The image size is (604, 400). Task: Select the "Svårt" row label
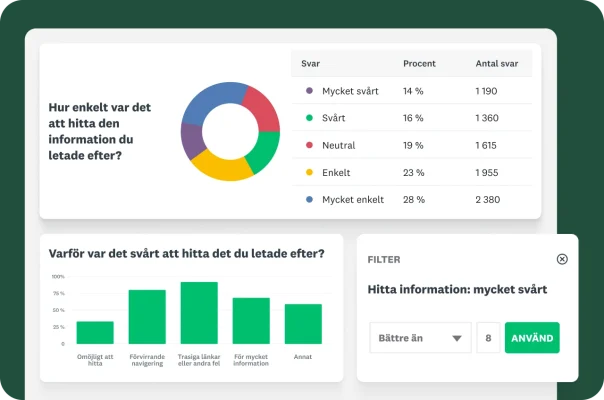pyautogui.click(x=334, y=118)
